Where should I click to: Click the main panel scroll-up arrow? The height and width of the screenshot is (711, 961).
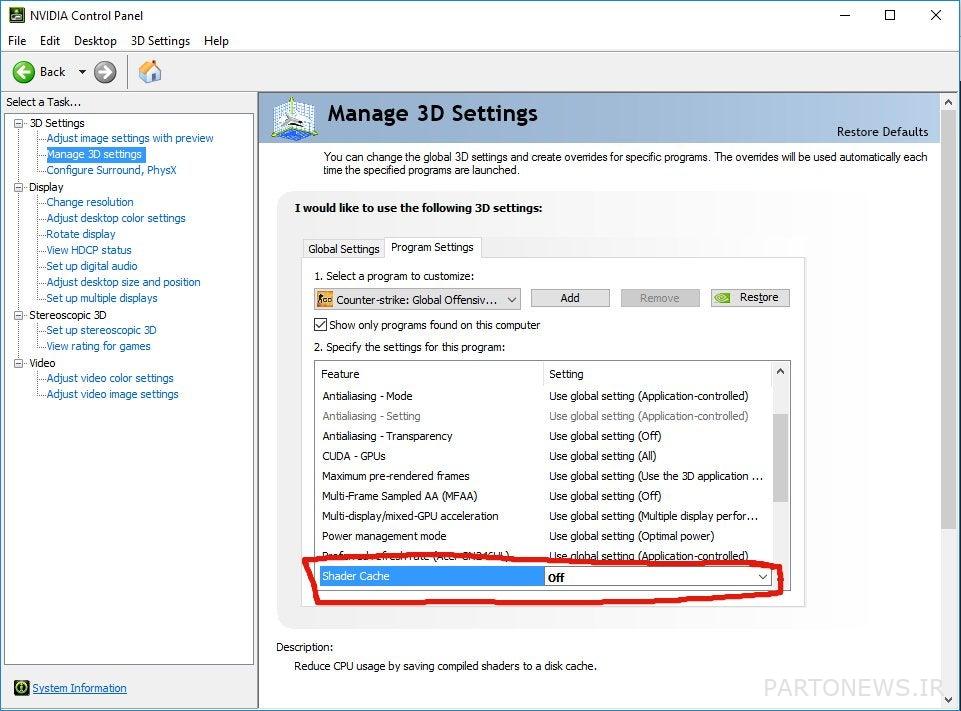click(948, 102)
